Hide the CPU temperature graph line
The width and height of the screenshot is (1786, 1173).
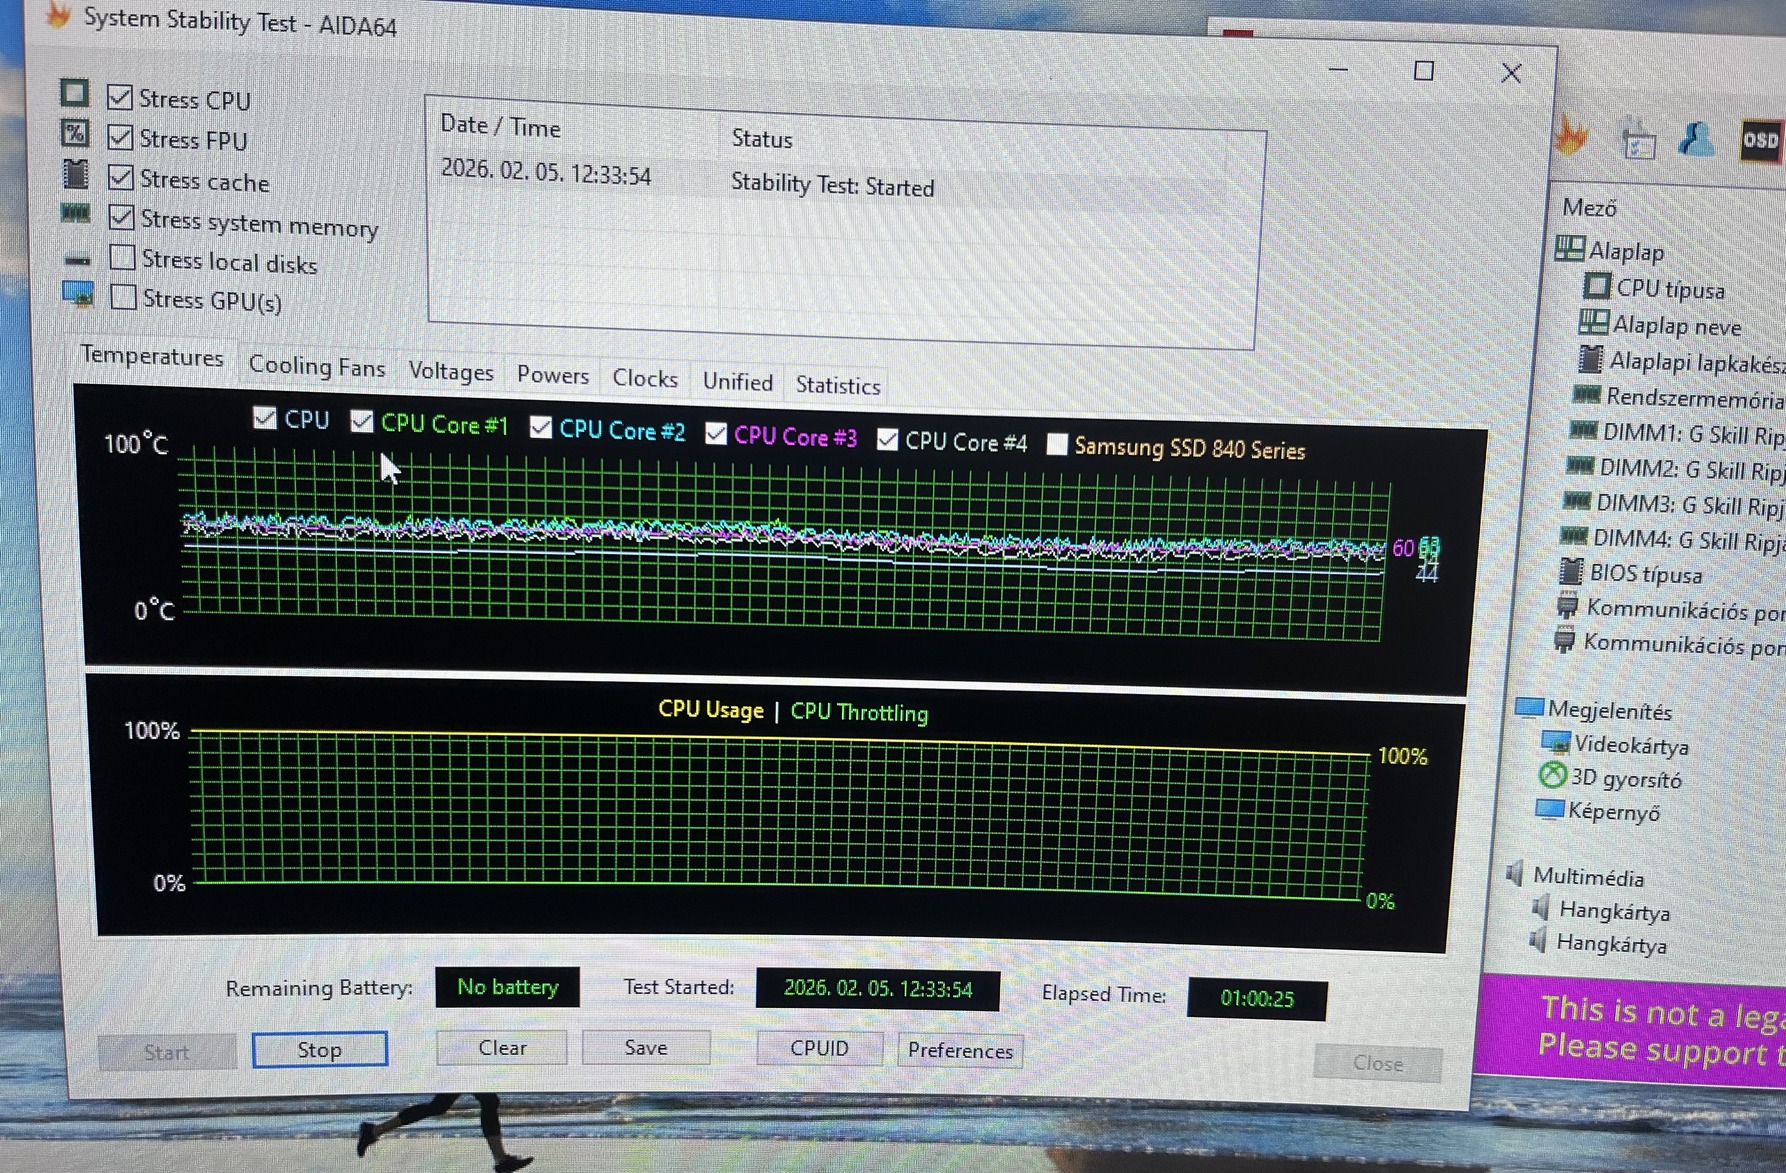point(265,418)
